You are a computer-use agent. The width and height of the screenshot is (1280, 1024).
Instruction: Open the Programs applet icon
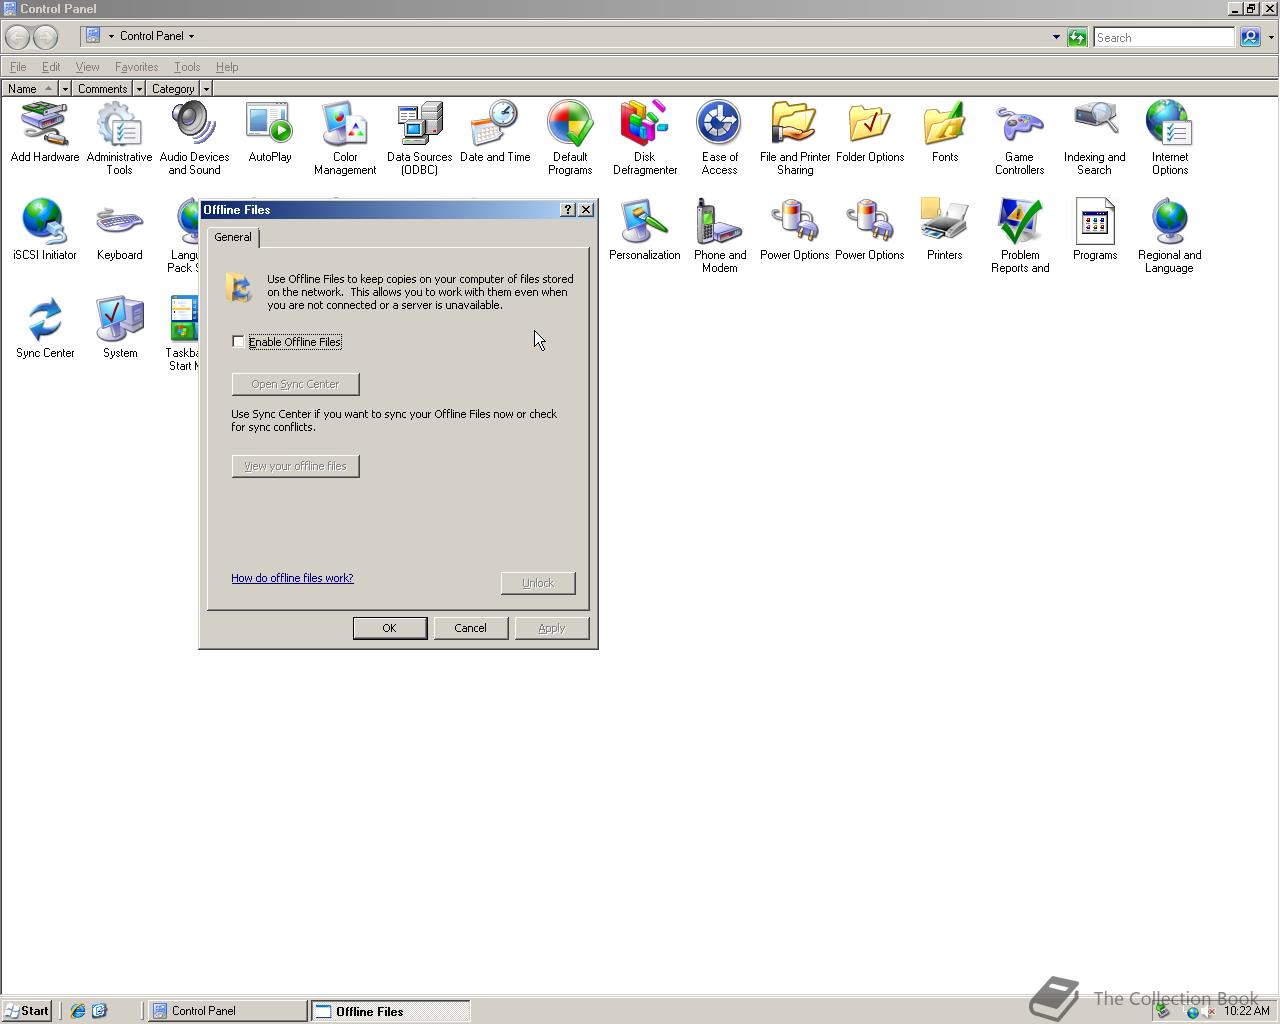point(1095,230)
